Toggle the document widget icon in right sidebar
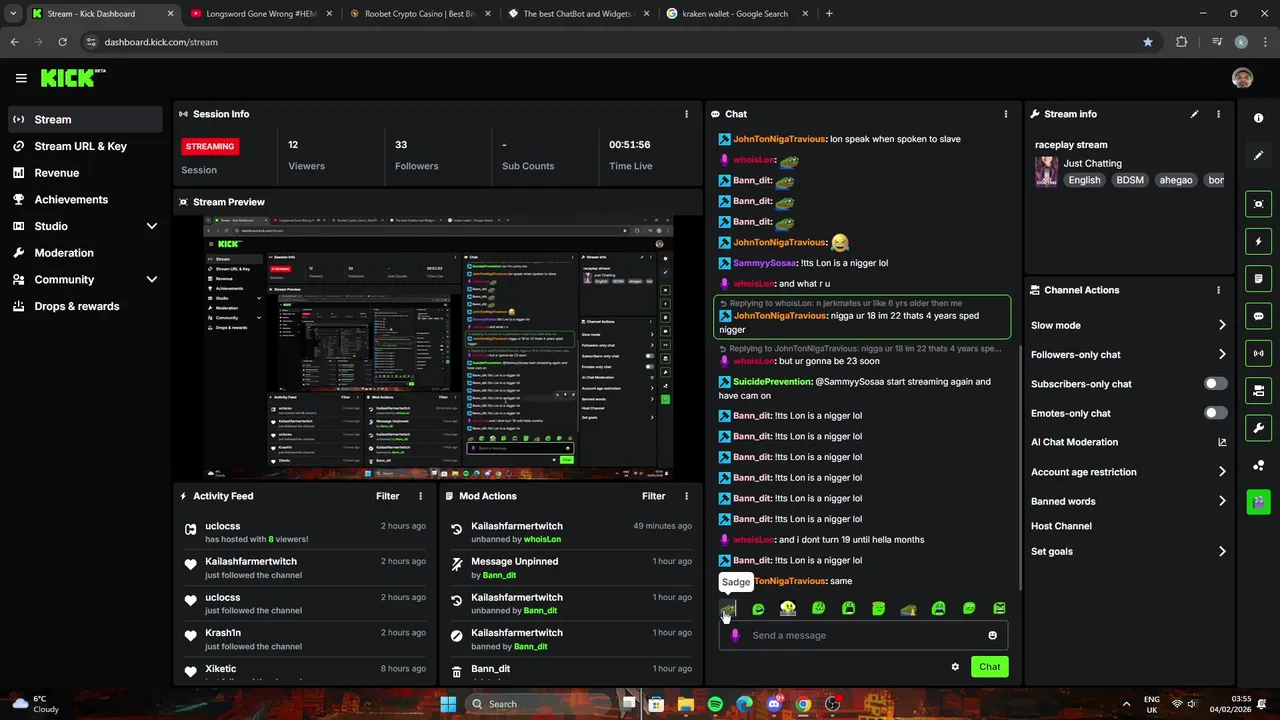This screenshot has width=1280, height=720. tap(1258, 278)
